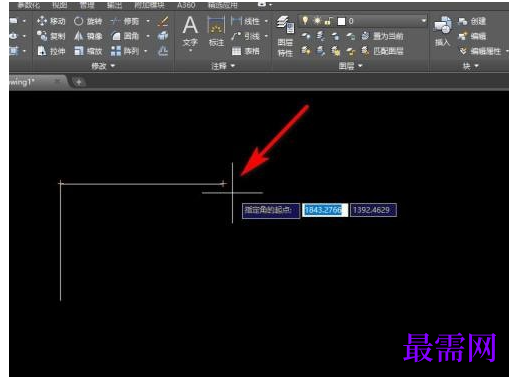Select the 引线 (Leader) tool
The height and width of the screenshot is (379, 515).
(x=245, y=36)
